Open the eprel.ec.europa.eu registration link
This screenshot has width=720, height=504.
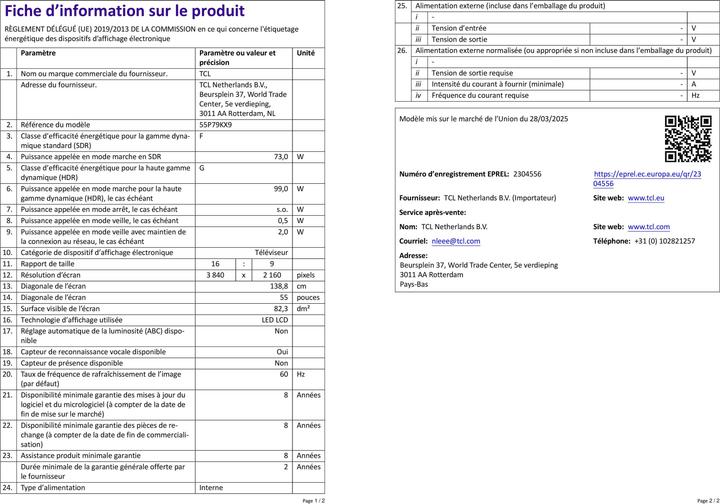click(x=647, y=178)
